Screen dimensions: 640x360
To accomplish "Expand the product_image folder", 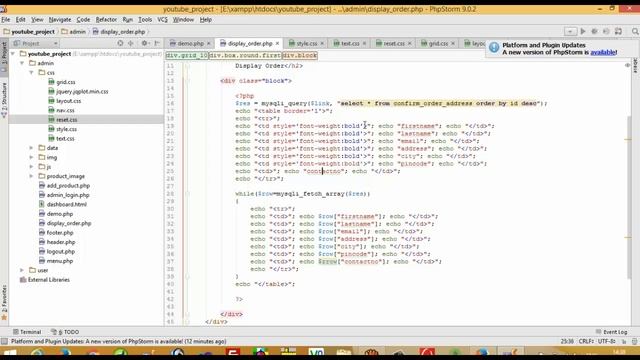I will coord(31,176).
